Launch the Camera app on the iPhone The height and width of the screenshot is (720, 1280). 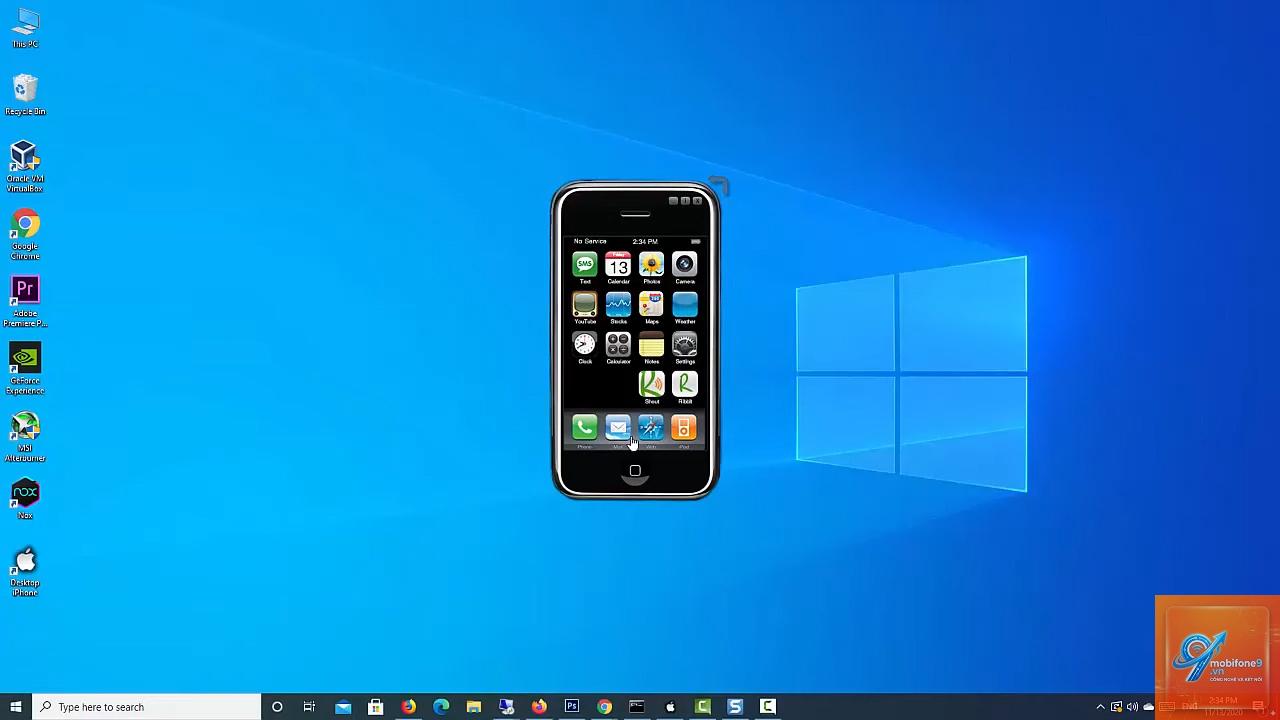pos(684,265)
